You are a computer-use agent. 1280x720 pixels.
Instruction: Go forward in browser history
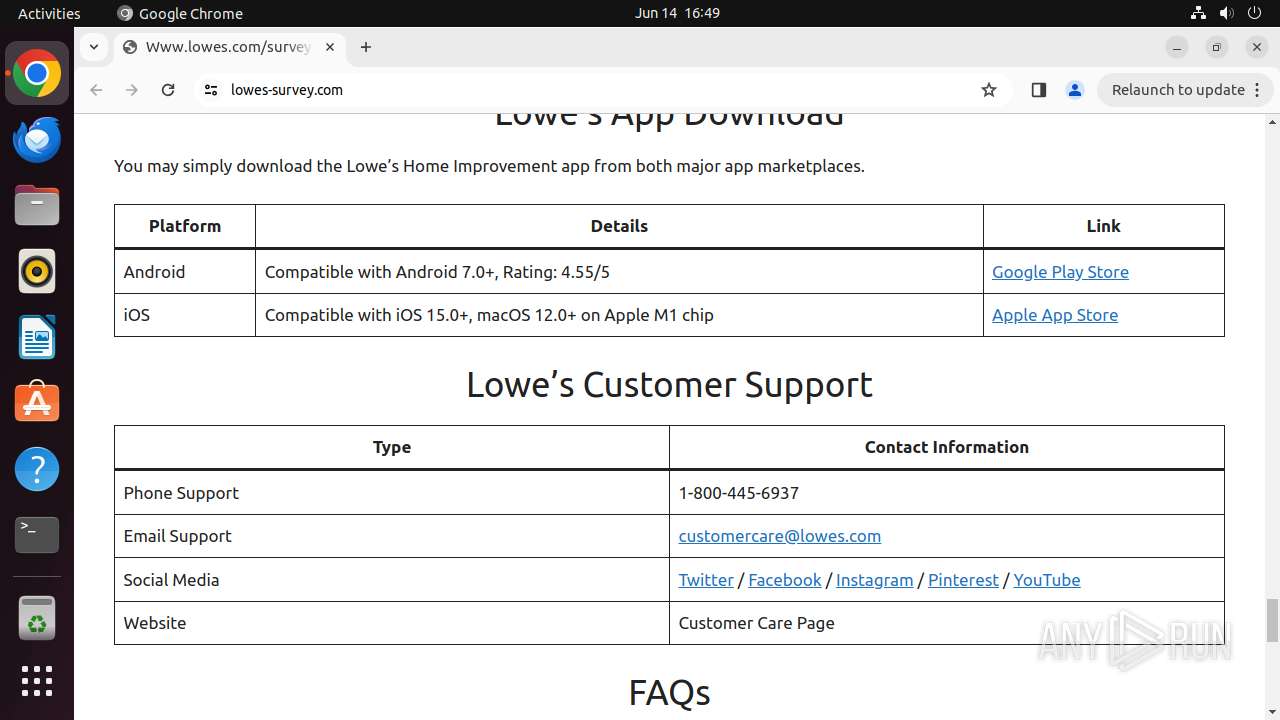pyautogui.click(x=132, y=90)
